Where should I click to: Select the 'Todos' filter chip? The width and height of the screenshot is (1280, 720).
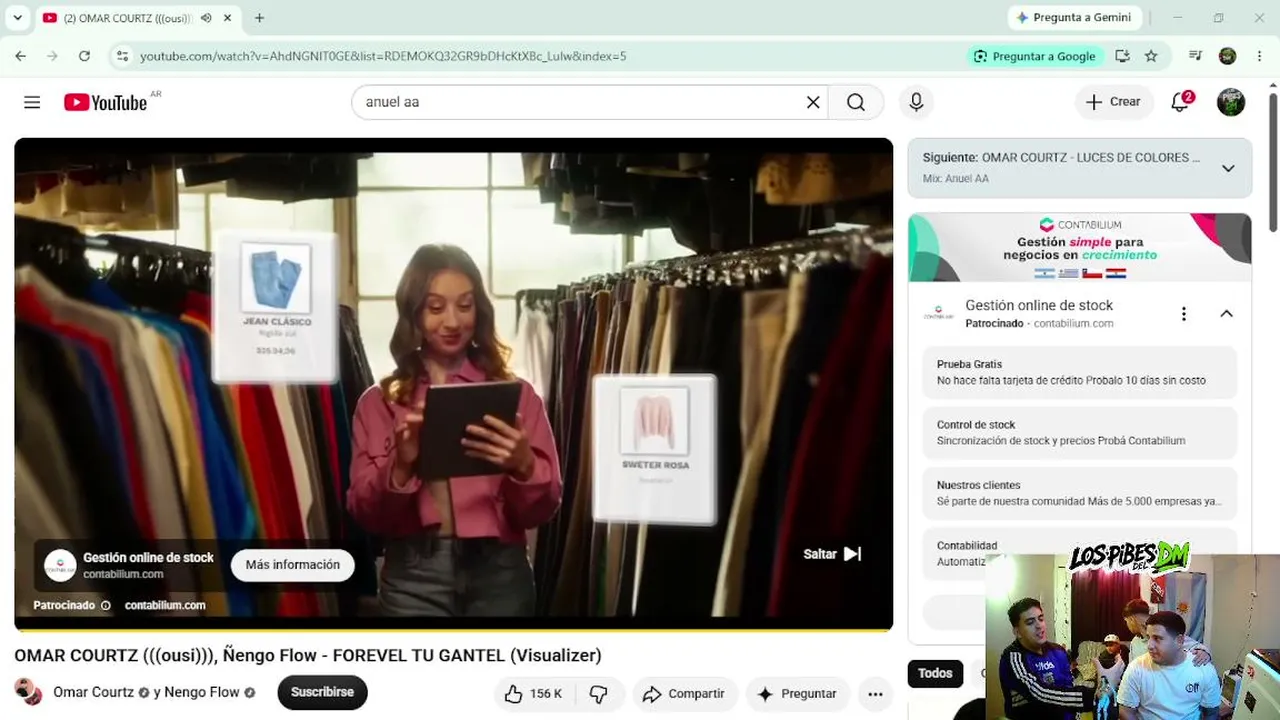[935, 674]
